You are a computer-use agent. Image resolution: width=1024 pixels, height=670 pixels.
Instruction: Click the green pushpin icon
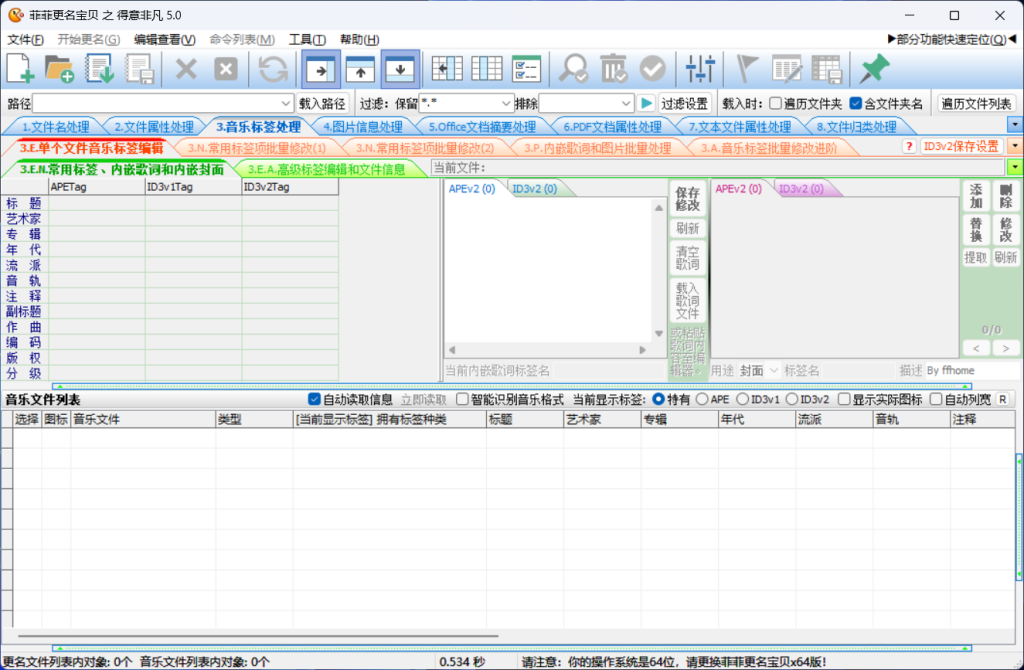(x=875, y=68)
